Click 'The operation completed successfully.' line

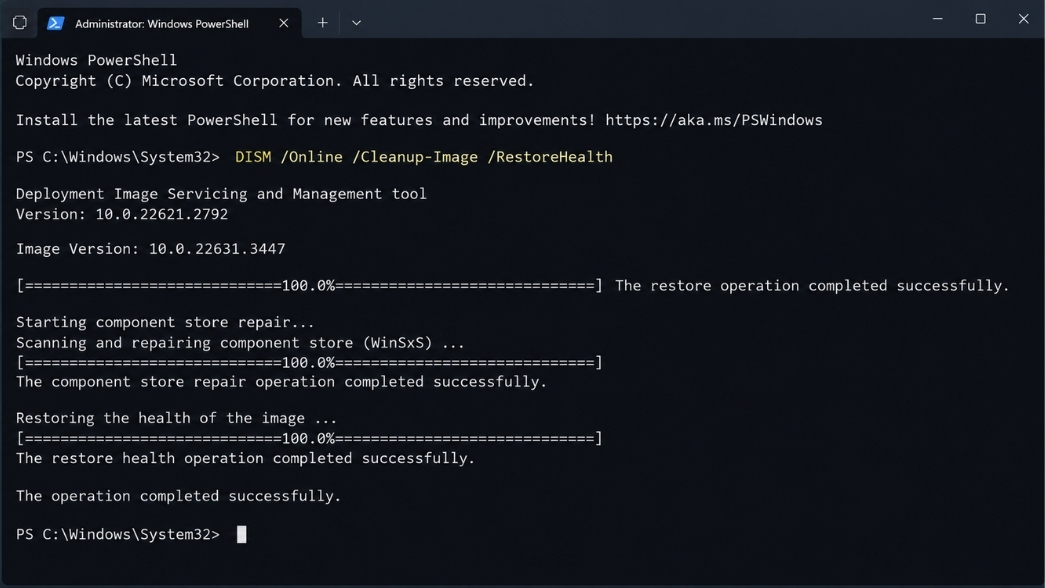179,496
